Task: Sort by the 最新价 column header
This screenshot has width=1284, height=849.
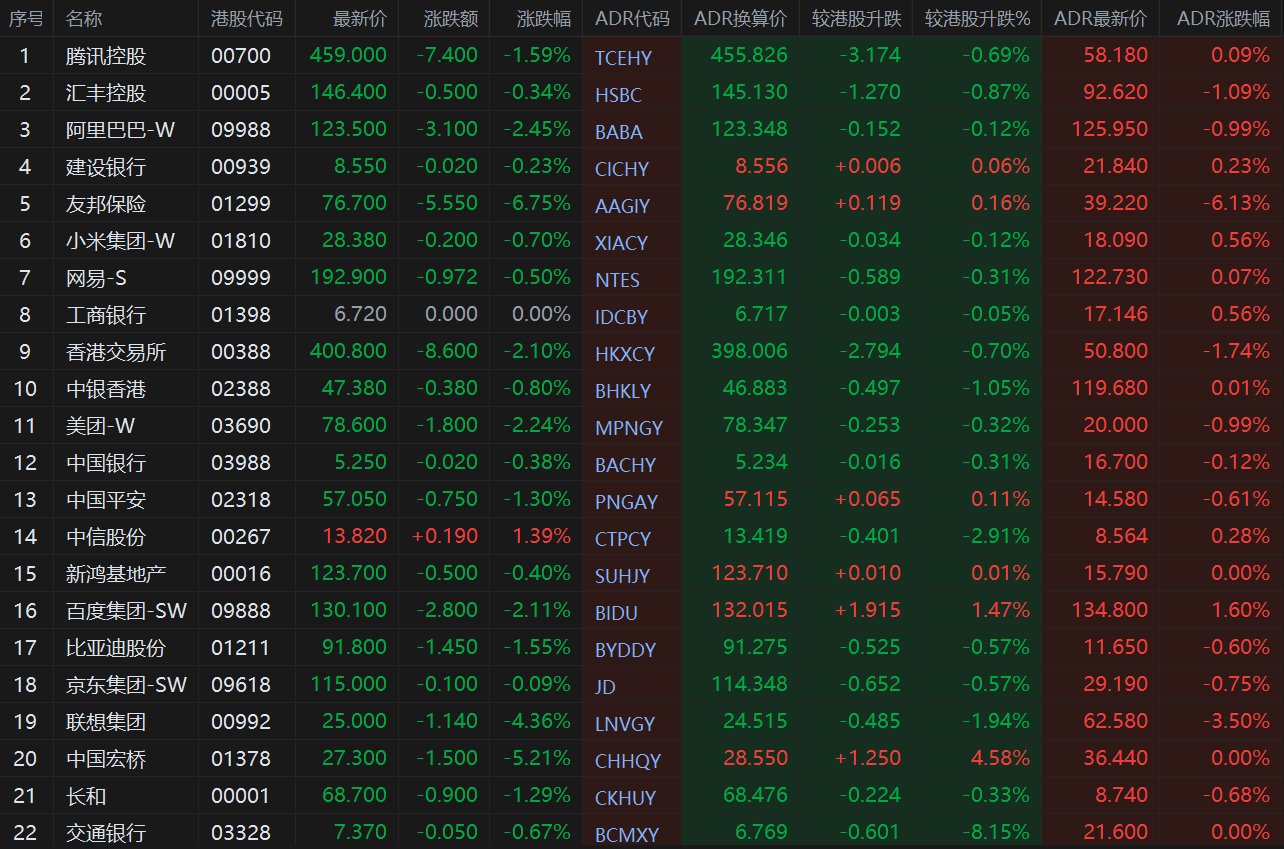Action: (360, 19)
